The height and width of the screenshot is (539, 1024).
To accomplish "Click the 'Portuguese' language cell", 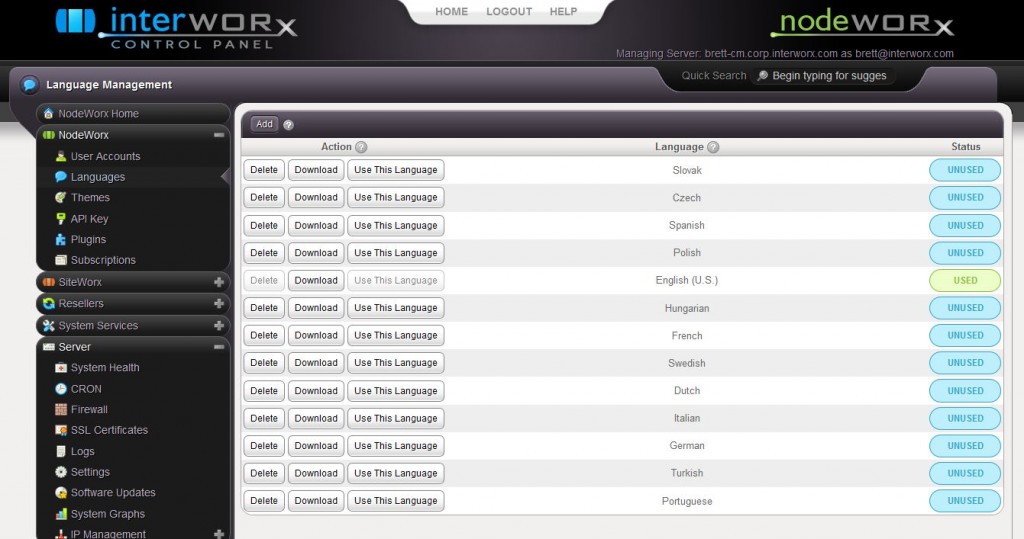I will (687, 501).
